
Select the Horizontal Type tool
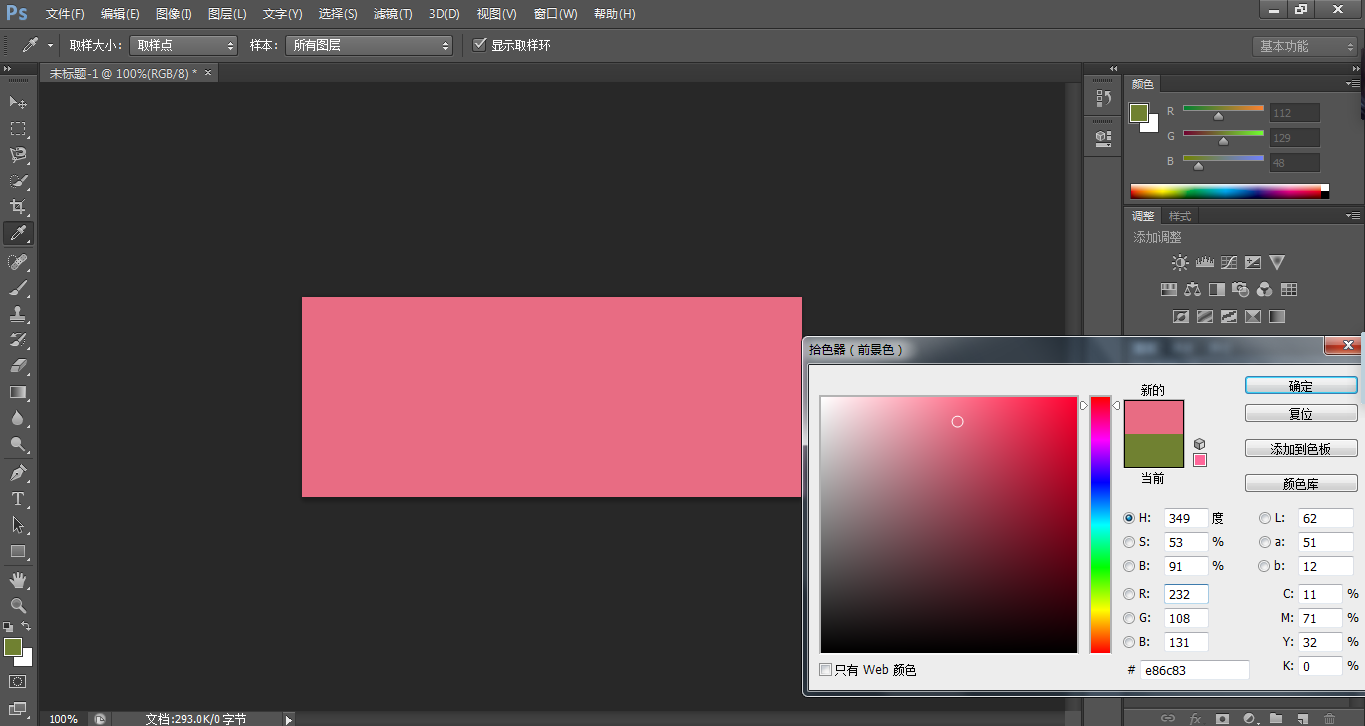(x=18, y=499)
